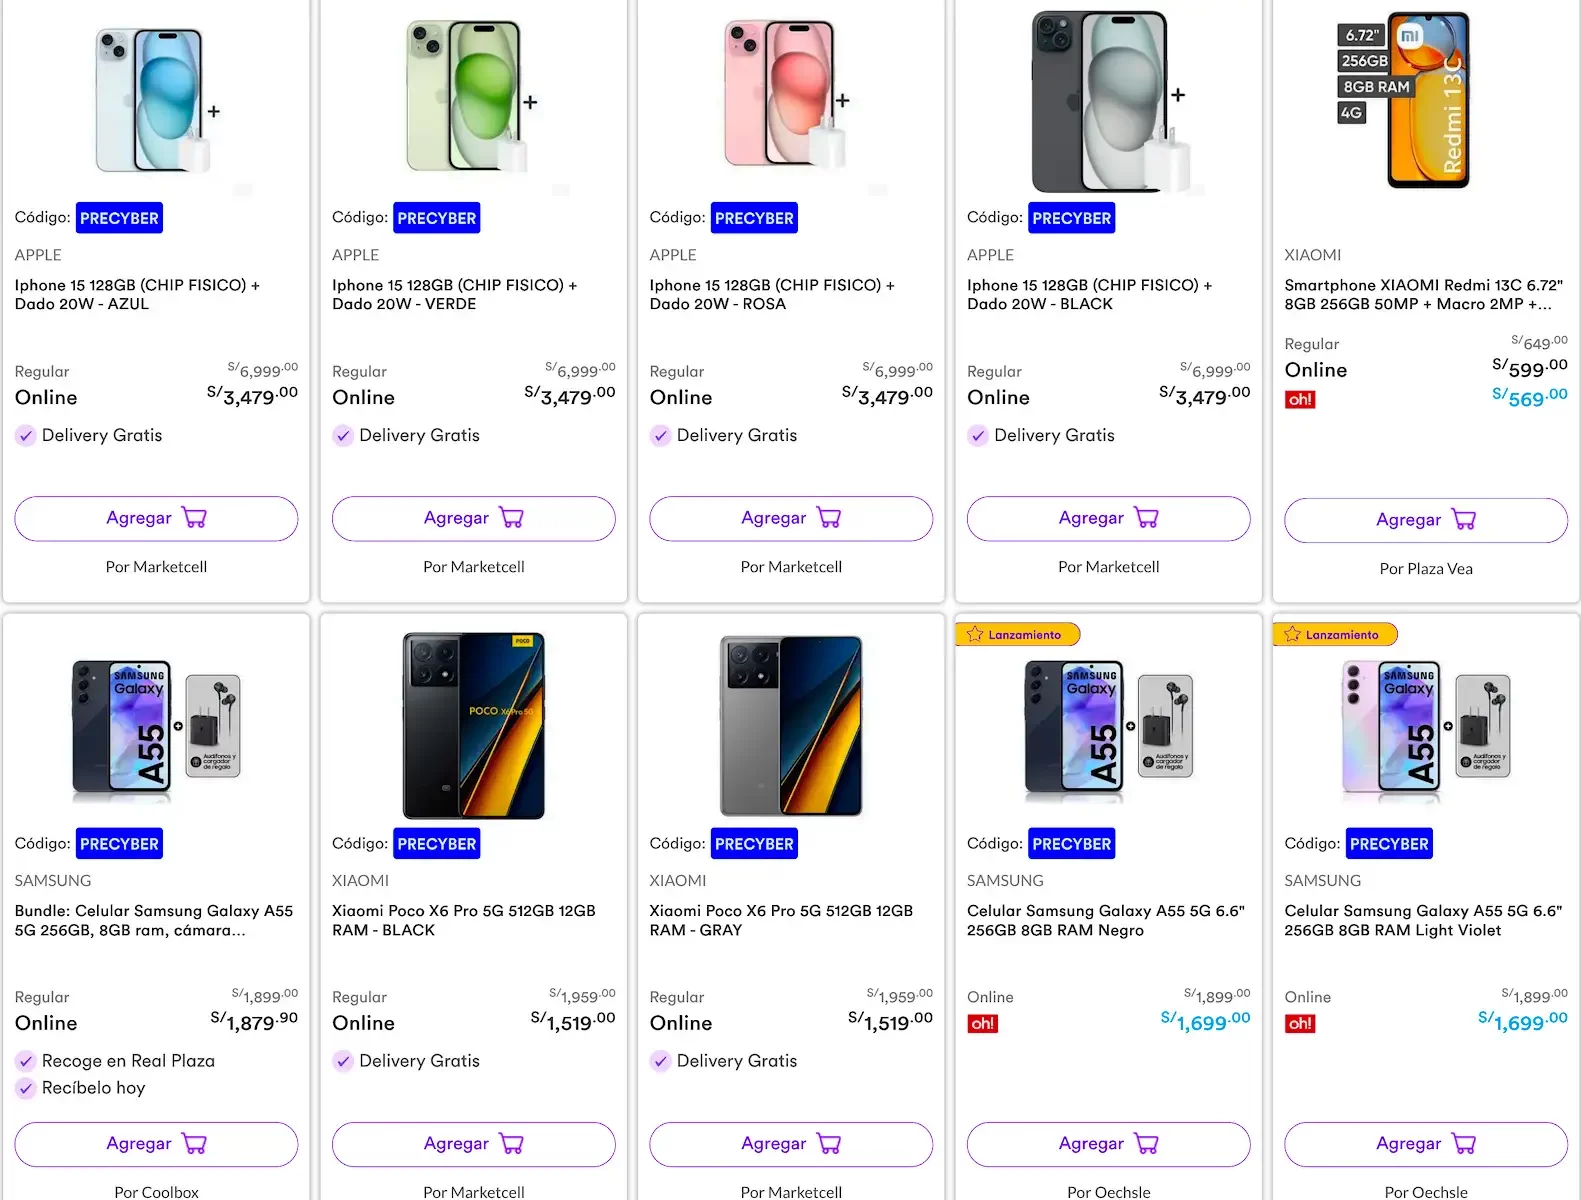Open Samsung Galaxy A55 Bundle title link
The height and width of the screenshot is (1200, 1581).
click(154, 921)
